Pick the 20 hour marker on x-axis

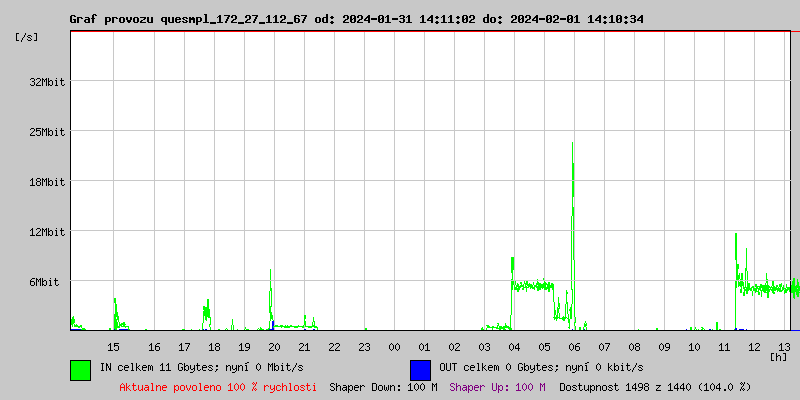click(x=274, y=346)
